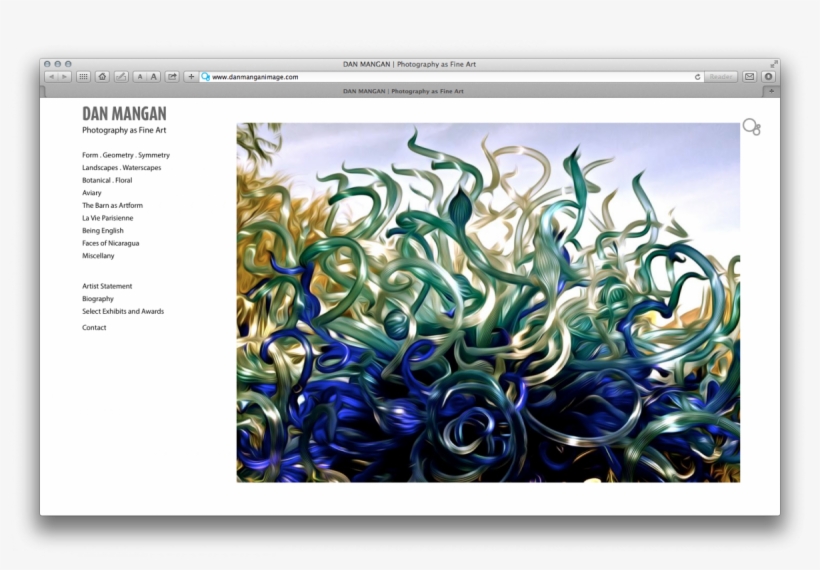Open the Contact page

pos(94,327)
